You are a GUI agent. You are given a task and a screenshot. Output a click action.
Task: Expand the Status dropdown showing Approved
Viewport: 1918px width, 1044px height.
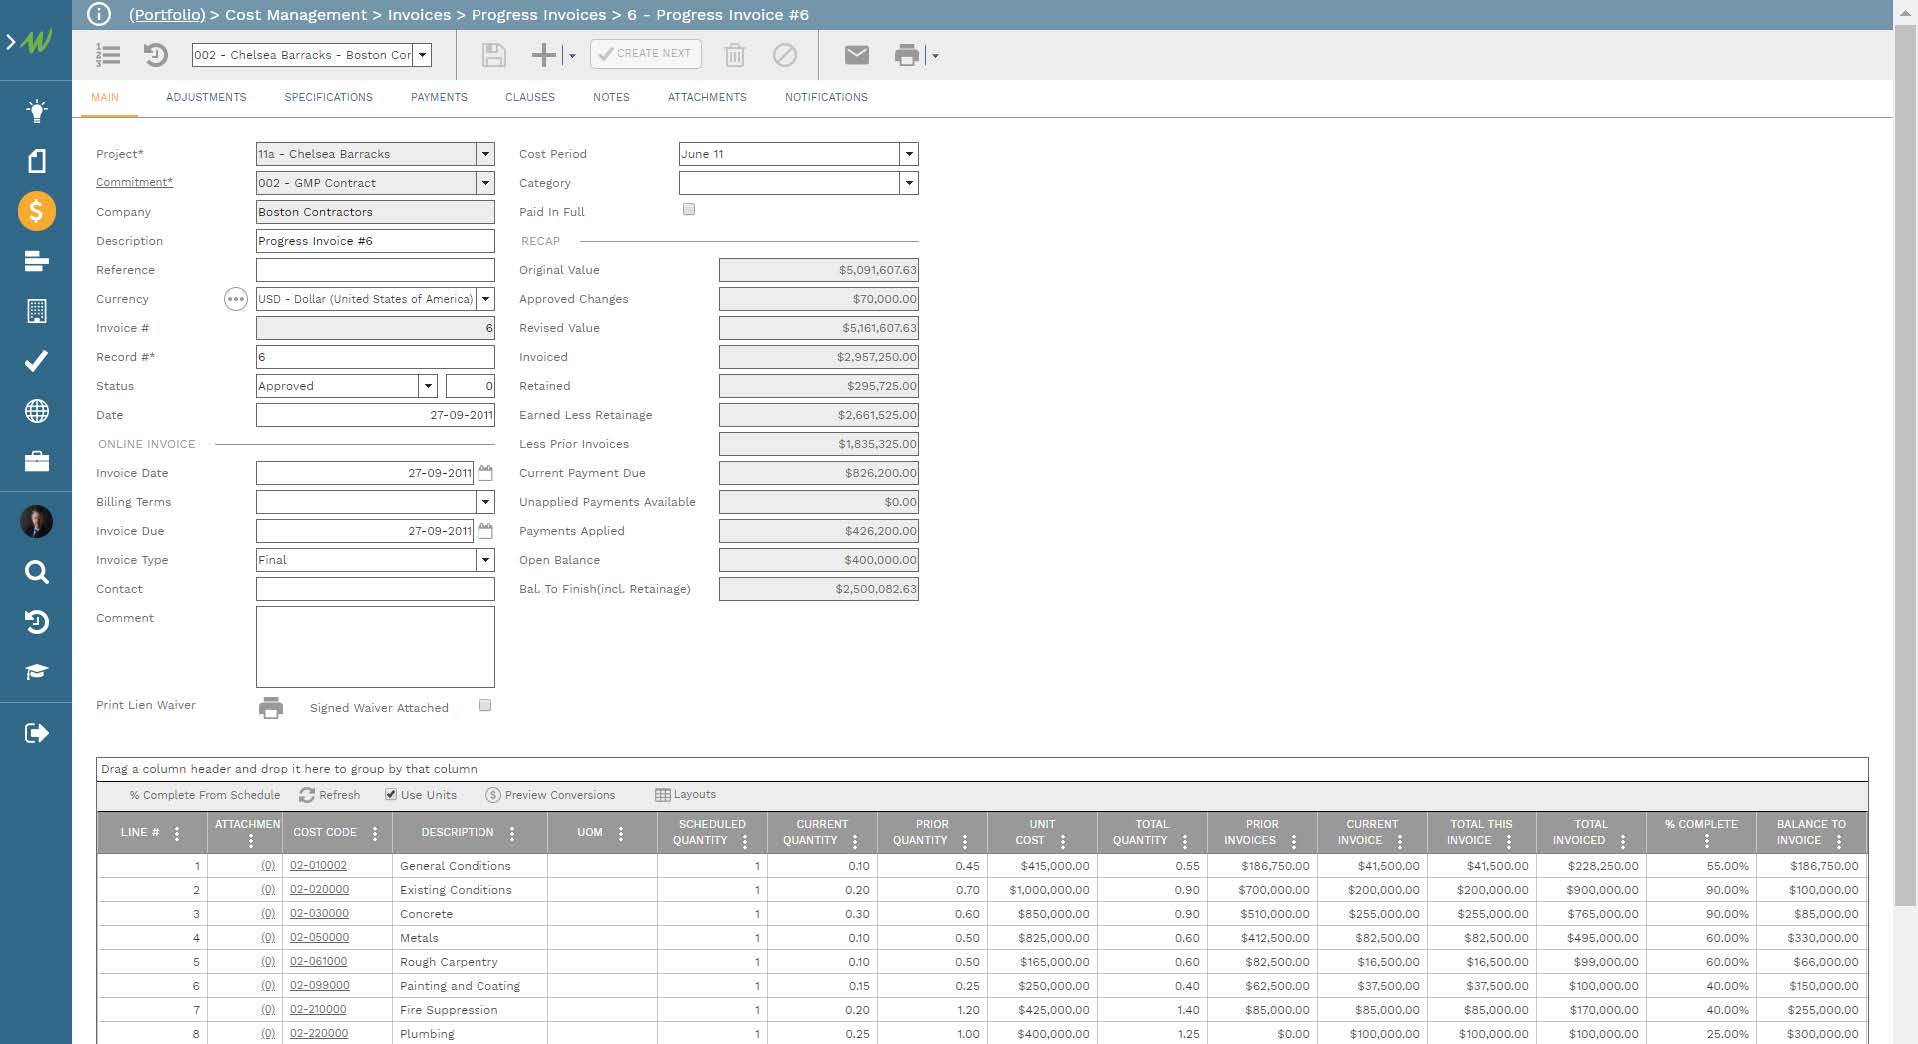coord(427,386)
